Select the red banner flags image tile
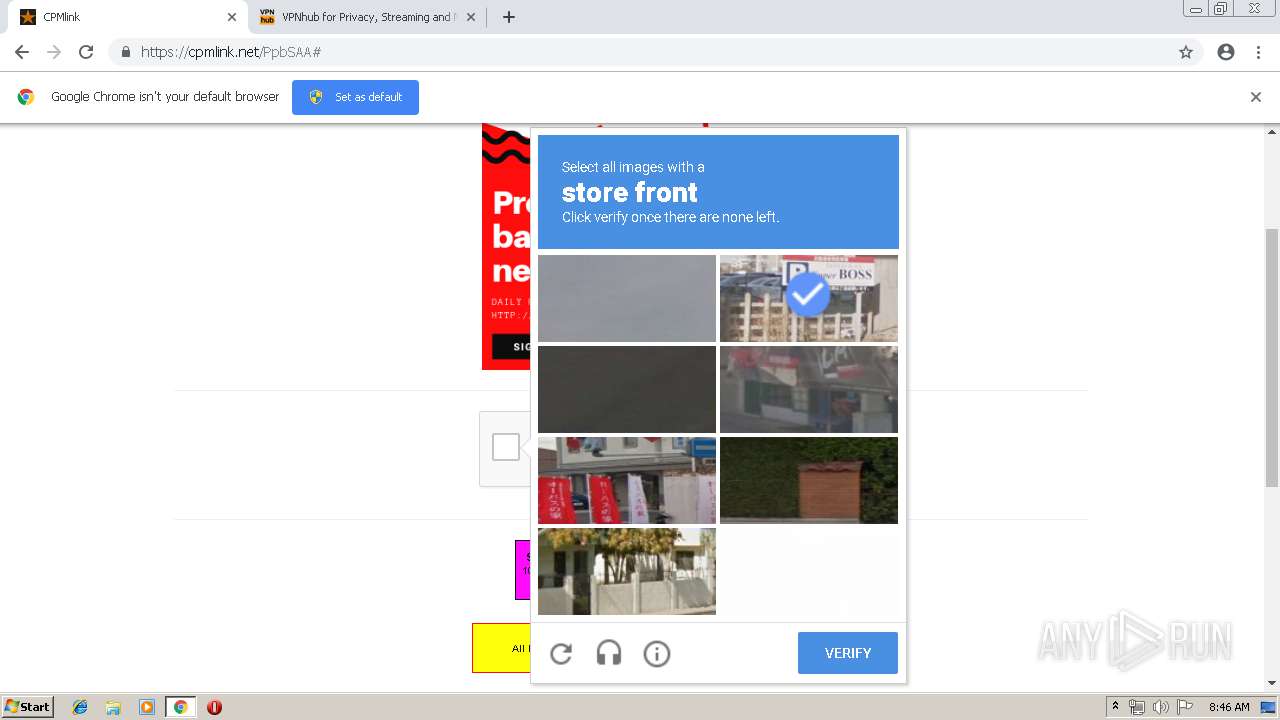 (x=627, y=480)
